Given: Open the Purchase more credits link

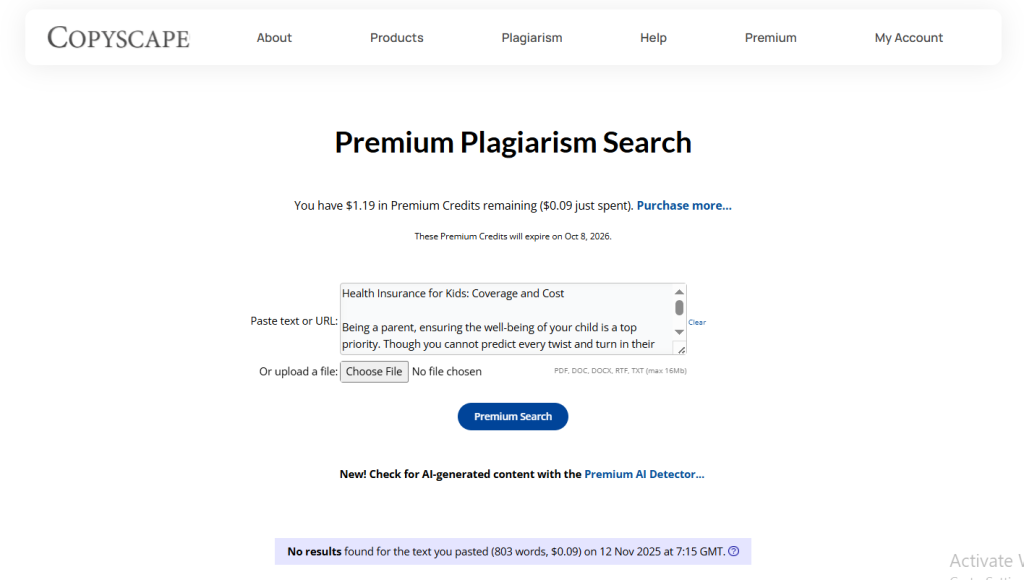Looking at the screenshot, I should click(684, 206).
